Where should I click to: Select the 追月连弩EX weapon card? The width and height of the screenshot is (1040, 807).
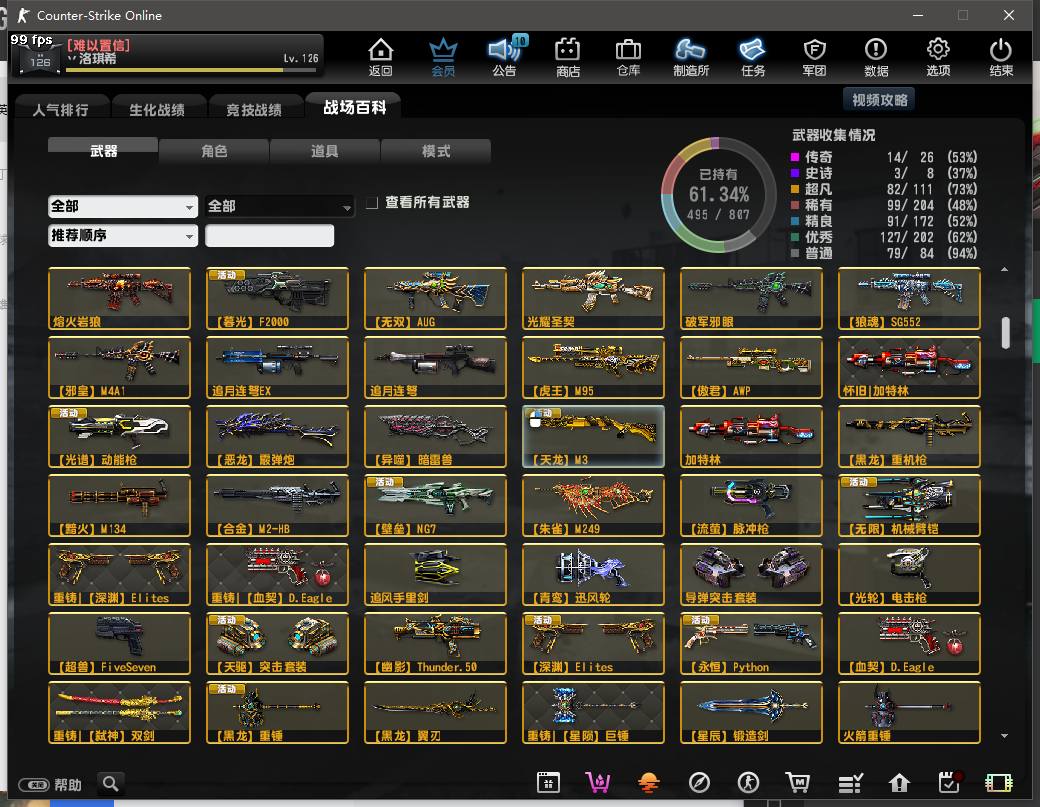(x=277, y=367)
